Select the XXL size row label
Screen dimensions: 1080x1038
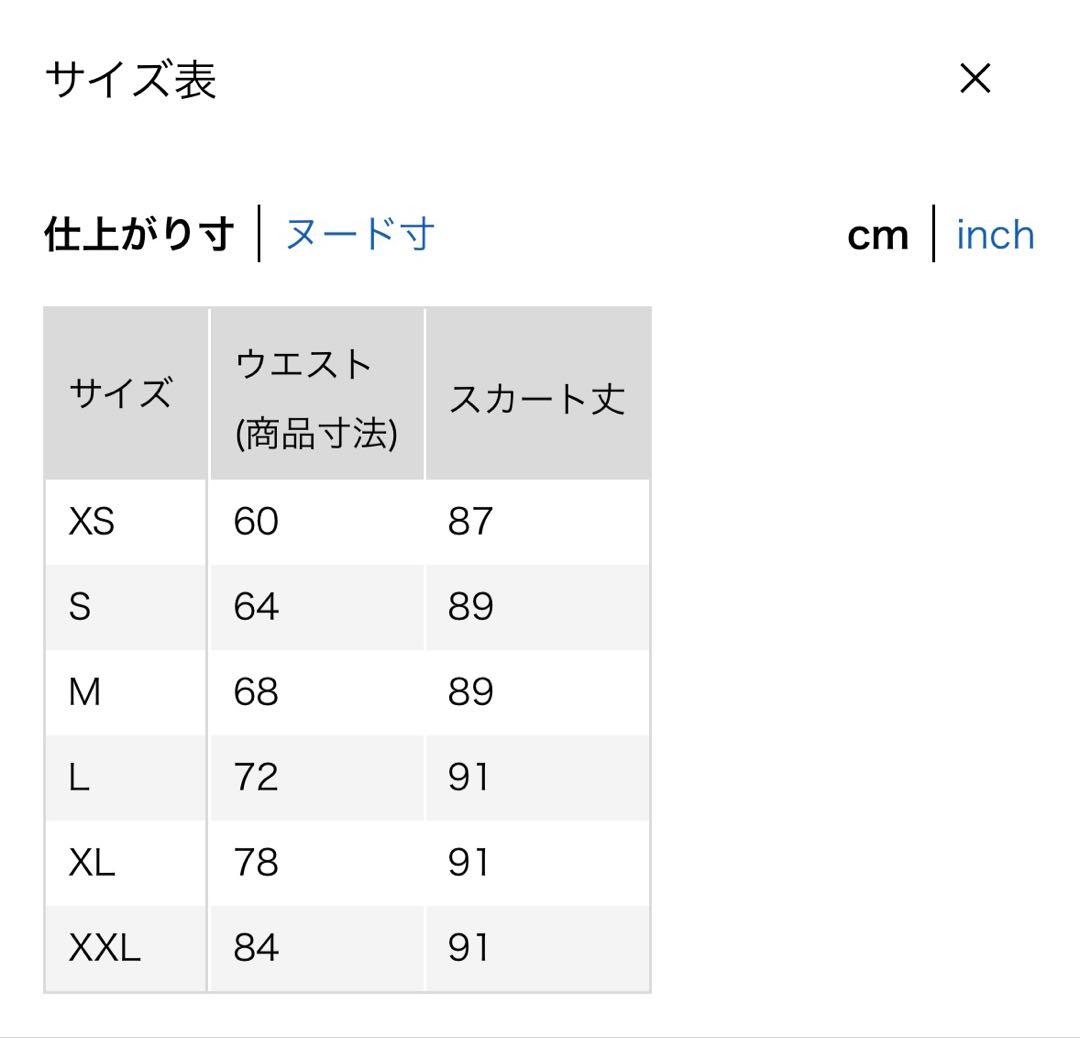(105, 948)
